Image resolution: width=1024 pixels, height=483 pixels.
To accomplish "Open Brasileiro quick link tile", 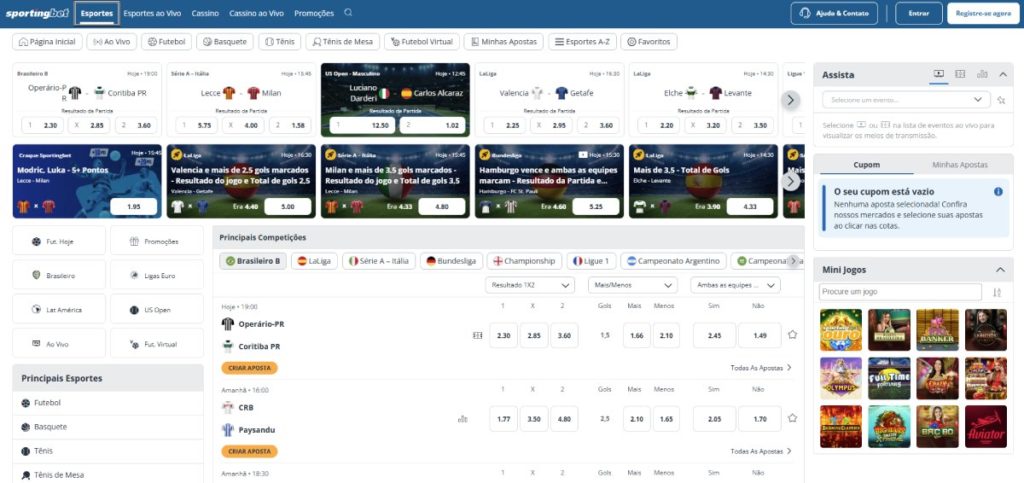I will click(59, 275).
